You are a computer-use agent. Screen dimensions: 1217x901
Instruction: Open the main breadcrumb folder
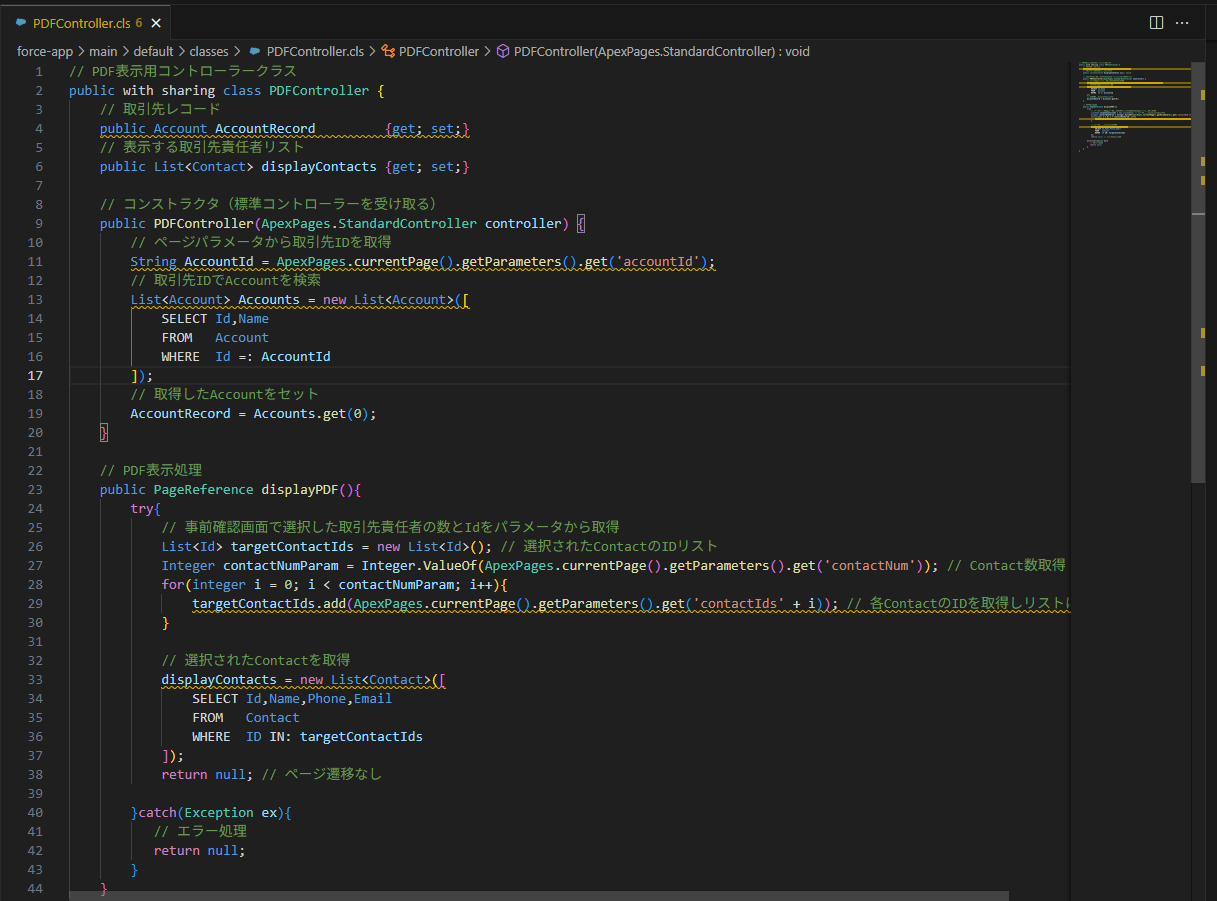(104, 51)
